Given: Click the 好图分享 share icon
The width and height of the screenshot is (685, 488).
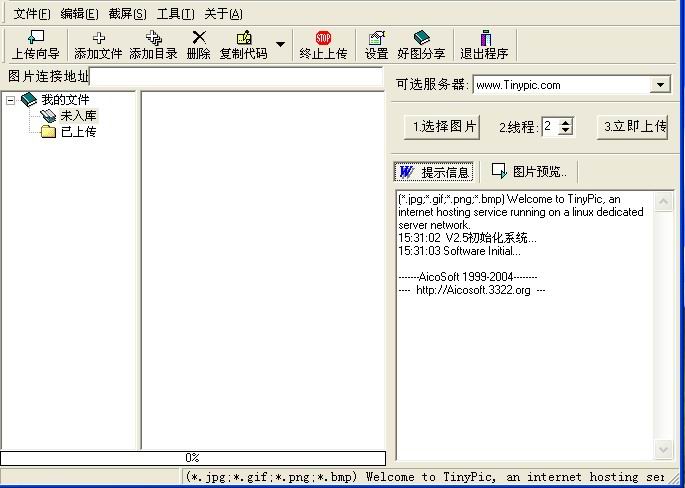Looking at the screenshot, I should tap(421, 45).
